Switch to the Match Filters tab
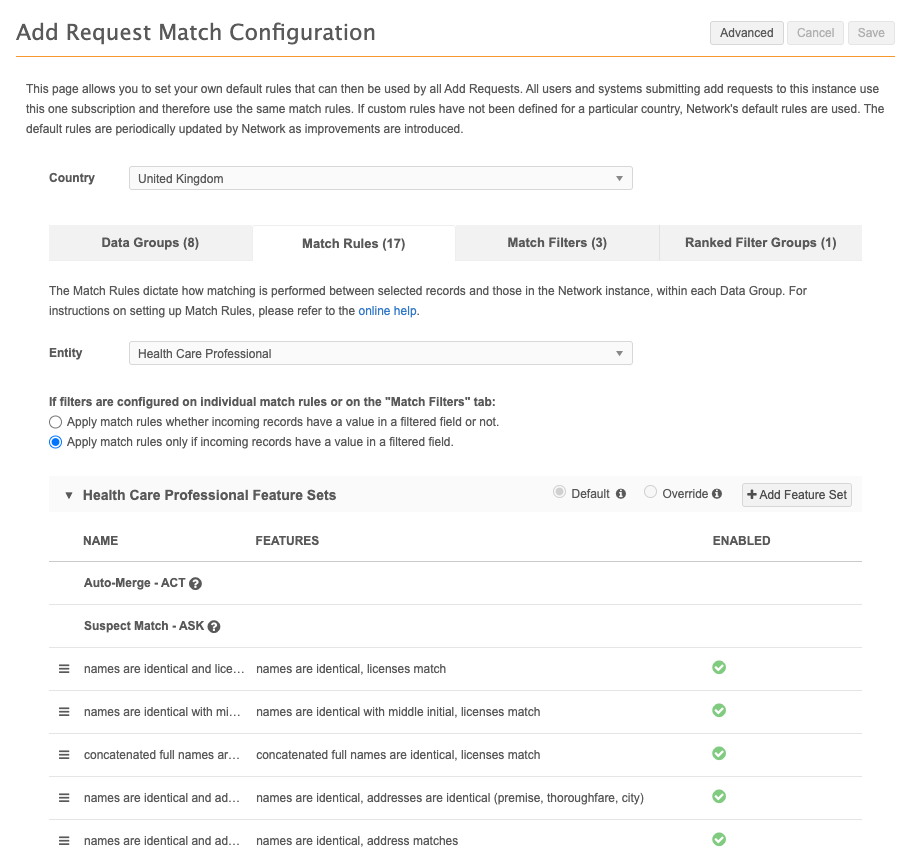Image resolution: width=900 pixels, height=862 pixels. (557, 243)
